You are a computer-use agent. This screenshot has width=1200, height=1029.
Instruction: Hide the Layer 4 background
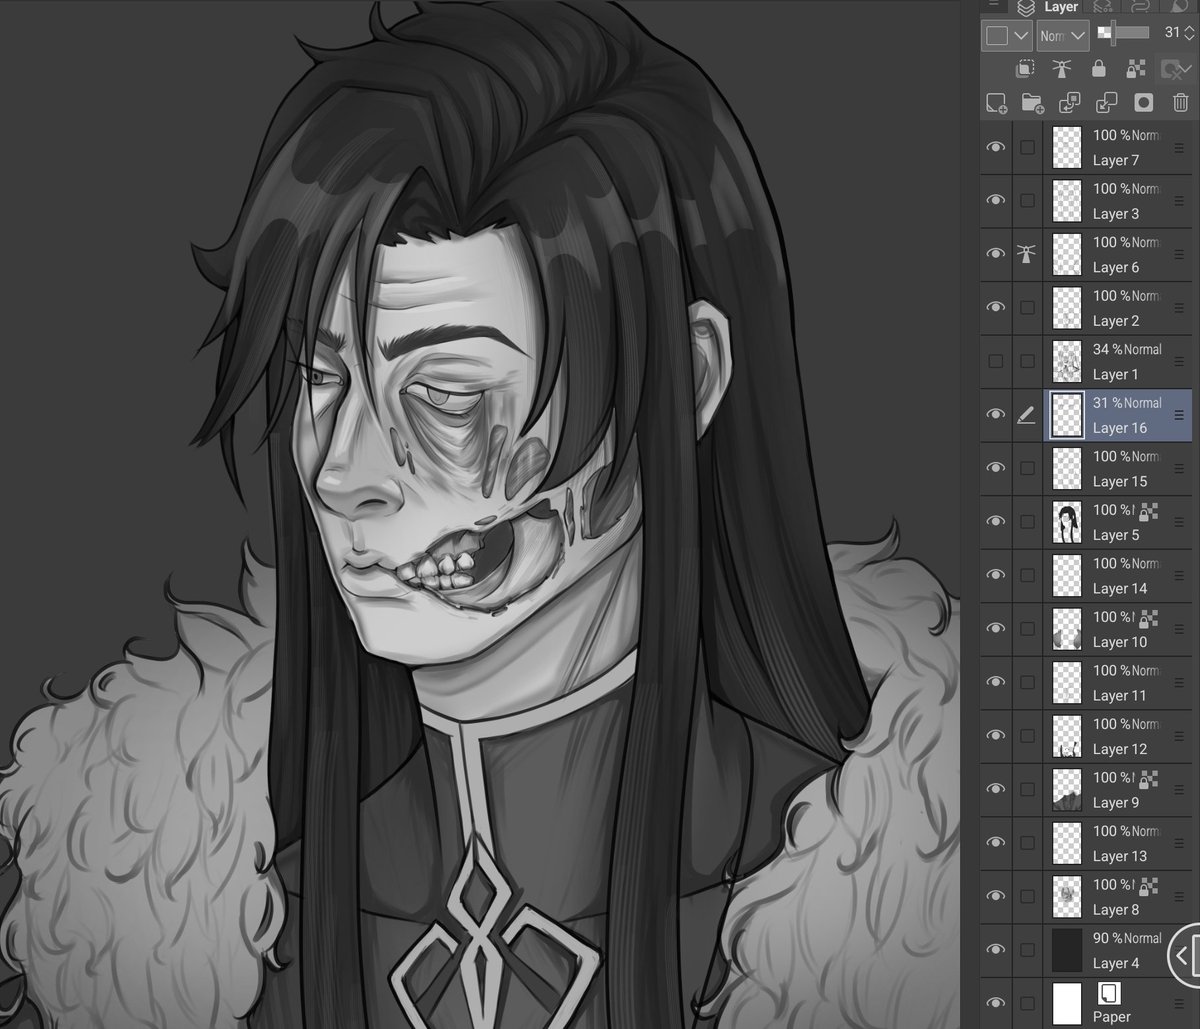(x=995, y=950)
